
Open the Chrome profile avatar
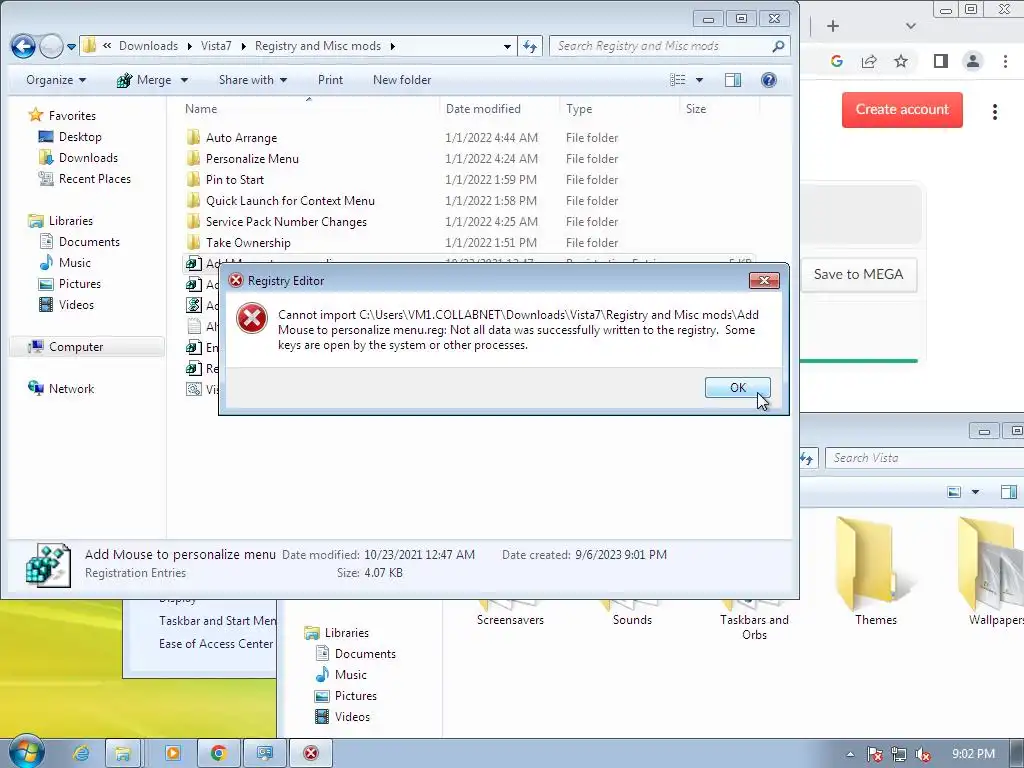(x=972, y=61)
